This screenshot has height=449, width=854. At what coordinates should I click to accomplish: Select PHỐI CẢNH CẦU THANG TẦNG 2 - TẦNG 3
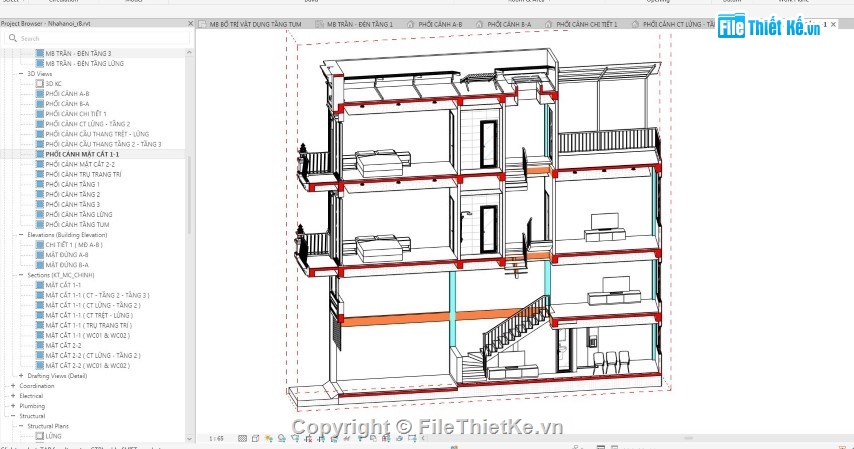tap(103, 144)
